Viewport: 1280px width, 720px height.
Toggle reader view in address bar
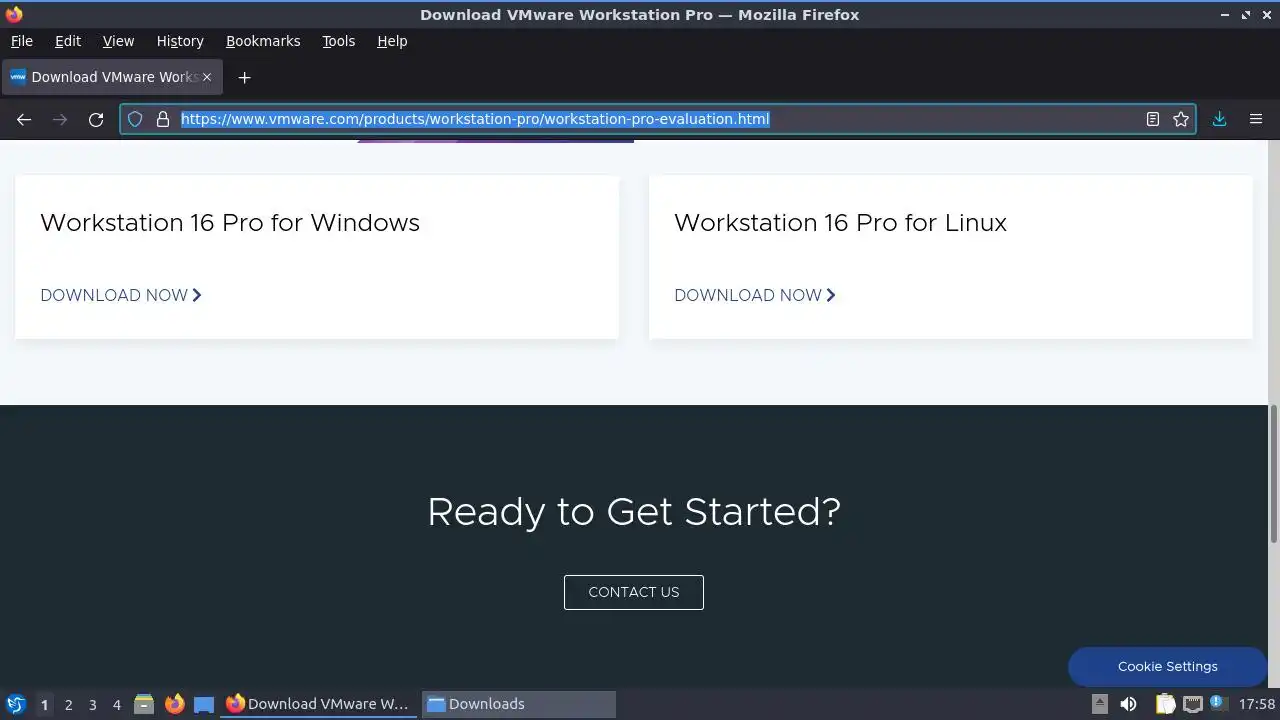coord(1153,119)
